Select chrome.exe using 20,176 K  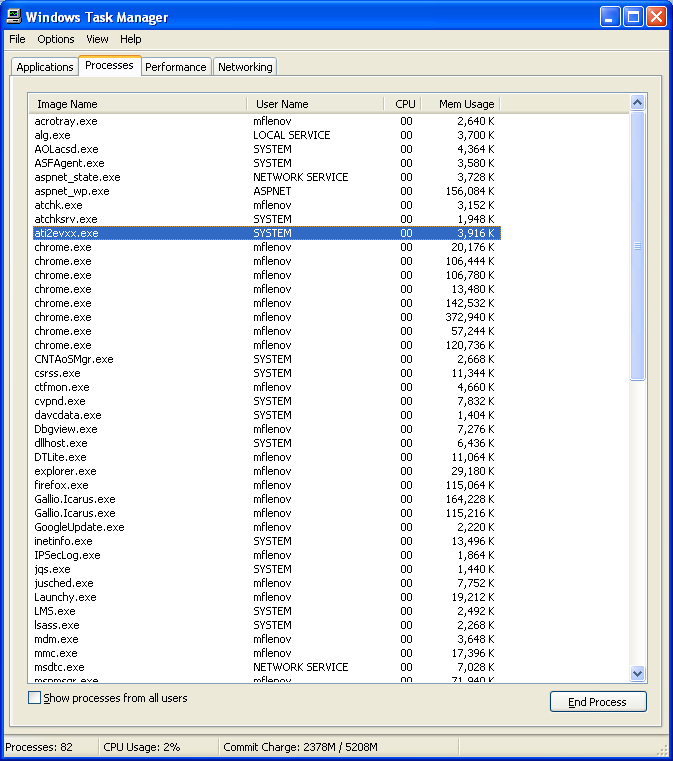[266, 247]
